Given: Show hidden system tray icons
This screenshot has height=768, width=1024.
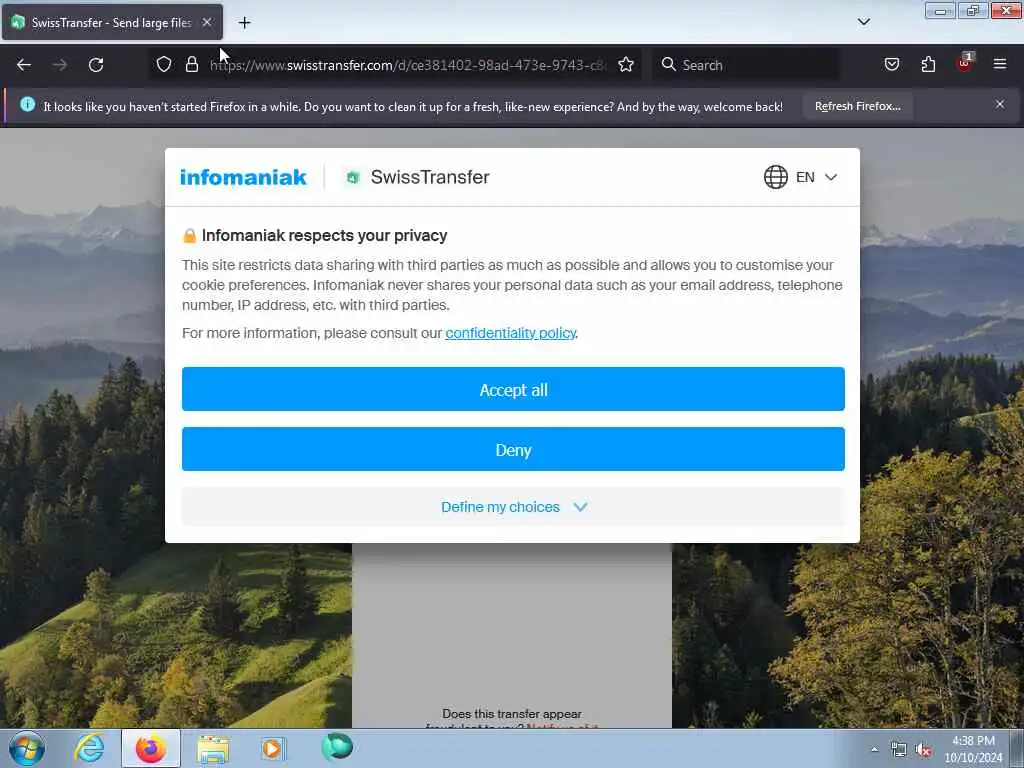Looking at the screenshot, I should click(874, 749).
